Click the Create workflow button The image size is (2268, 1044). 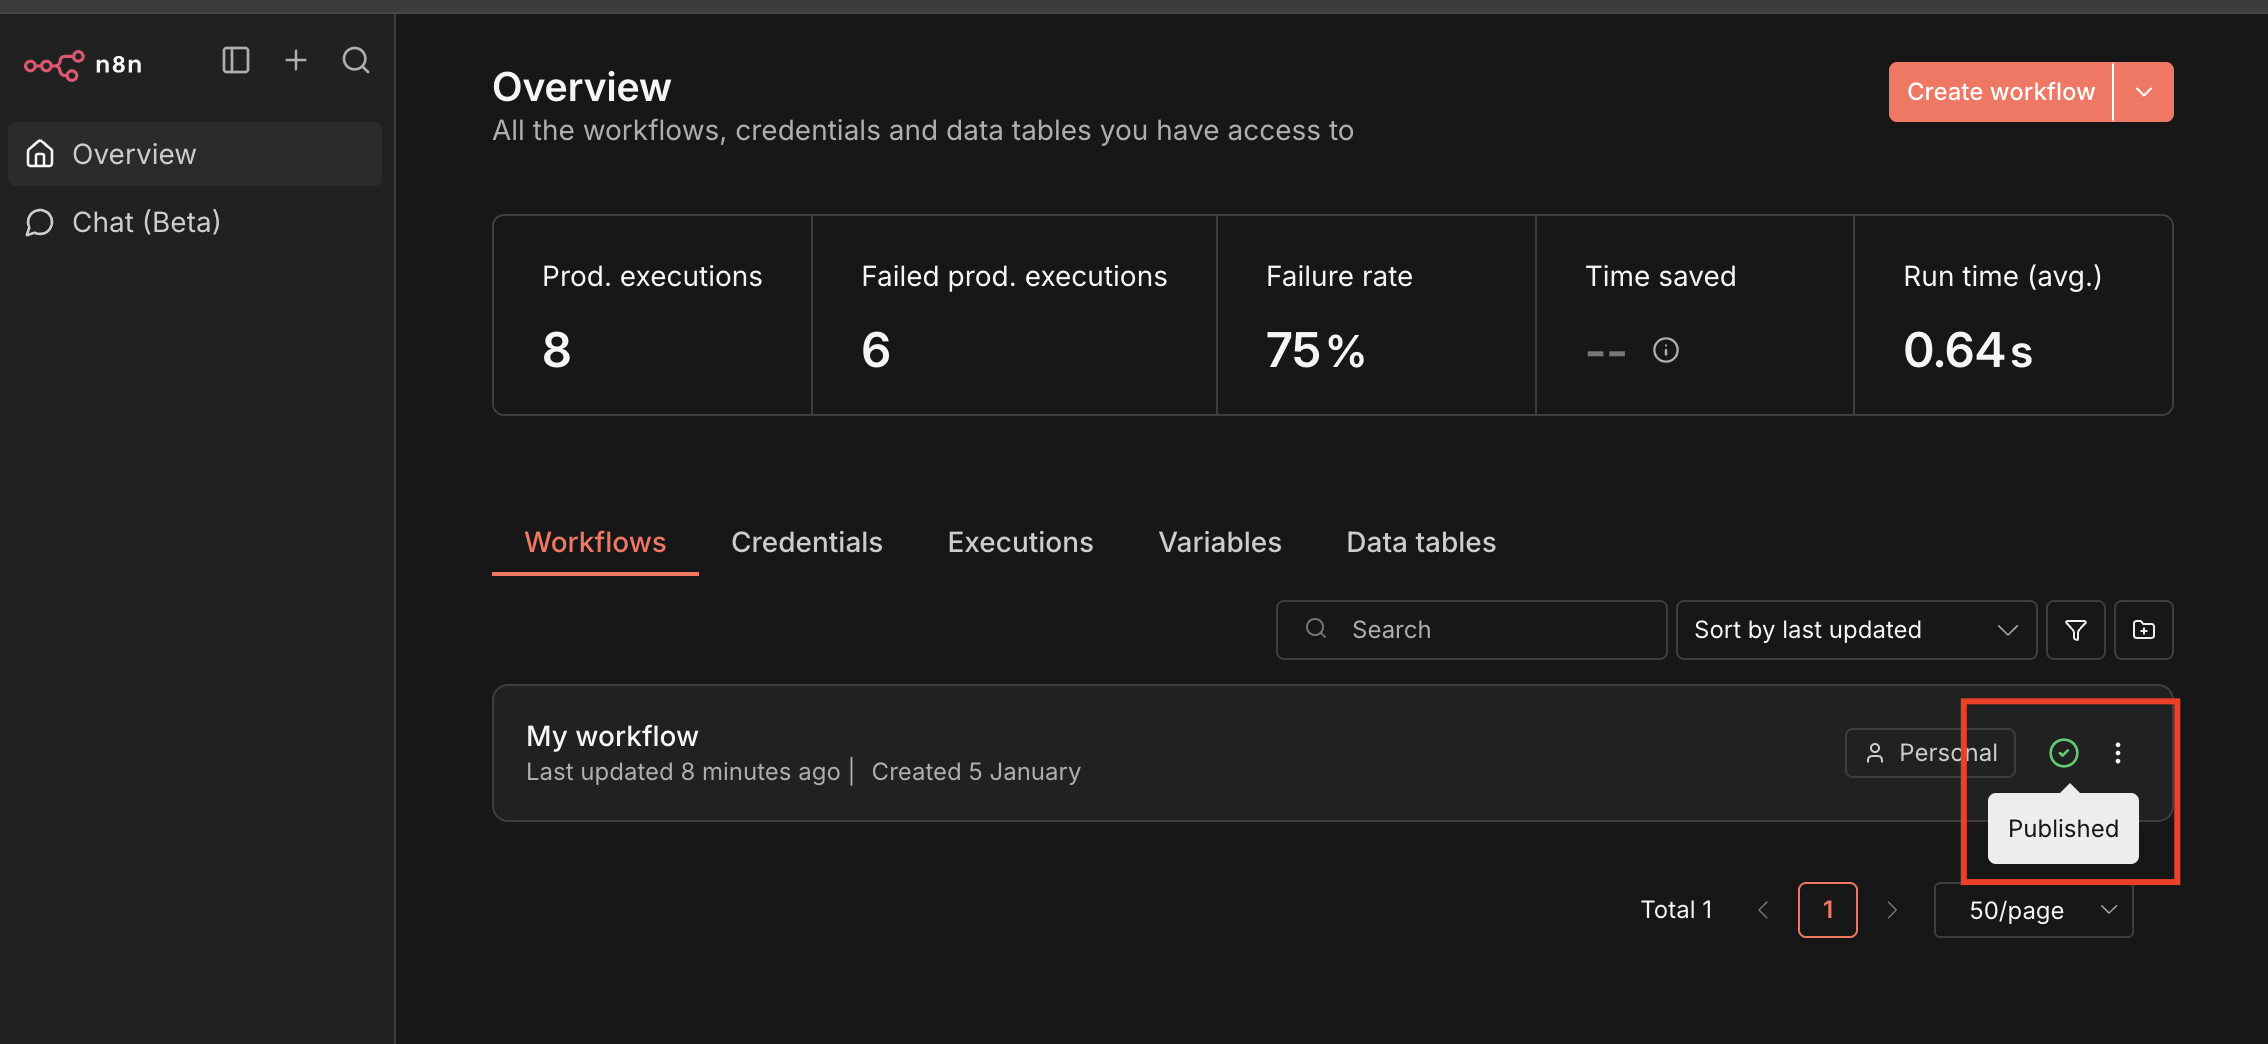pos(2000,92)
